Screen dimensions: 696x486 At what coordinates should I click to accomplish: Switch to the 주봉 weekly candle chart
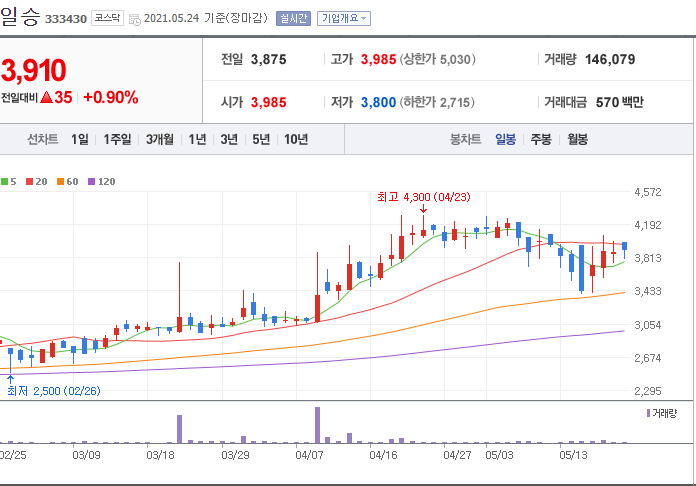[x=541, y=139]
